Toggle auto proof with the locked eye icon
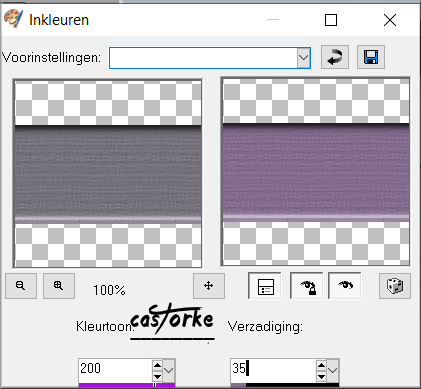Image resolution: width=421 pixels, height=389 pixels. 307,286
